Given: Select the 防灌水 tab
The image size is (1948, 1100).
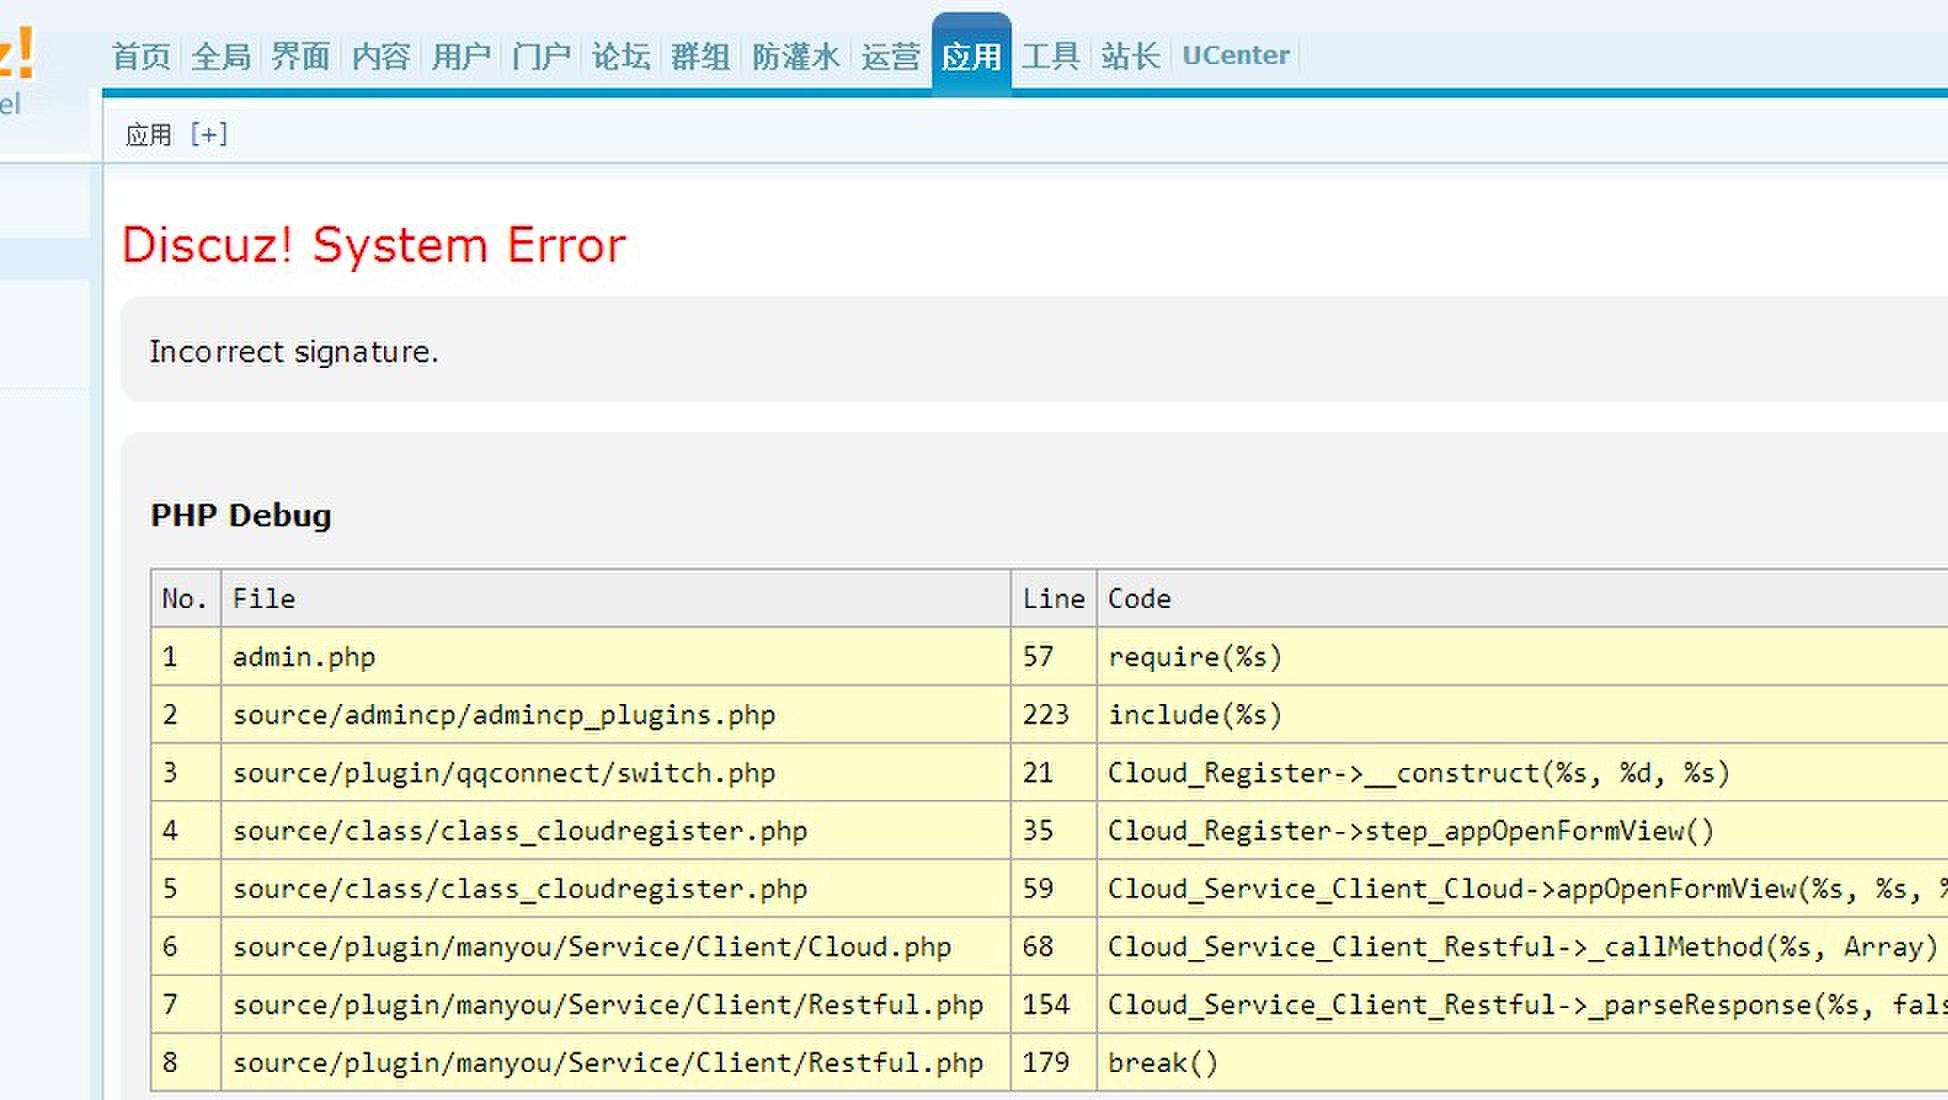Looking at the screenshot, I should tap(795, 56).
